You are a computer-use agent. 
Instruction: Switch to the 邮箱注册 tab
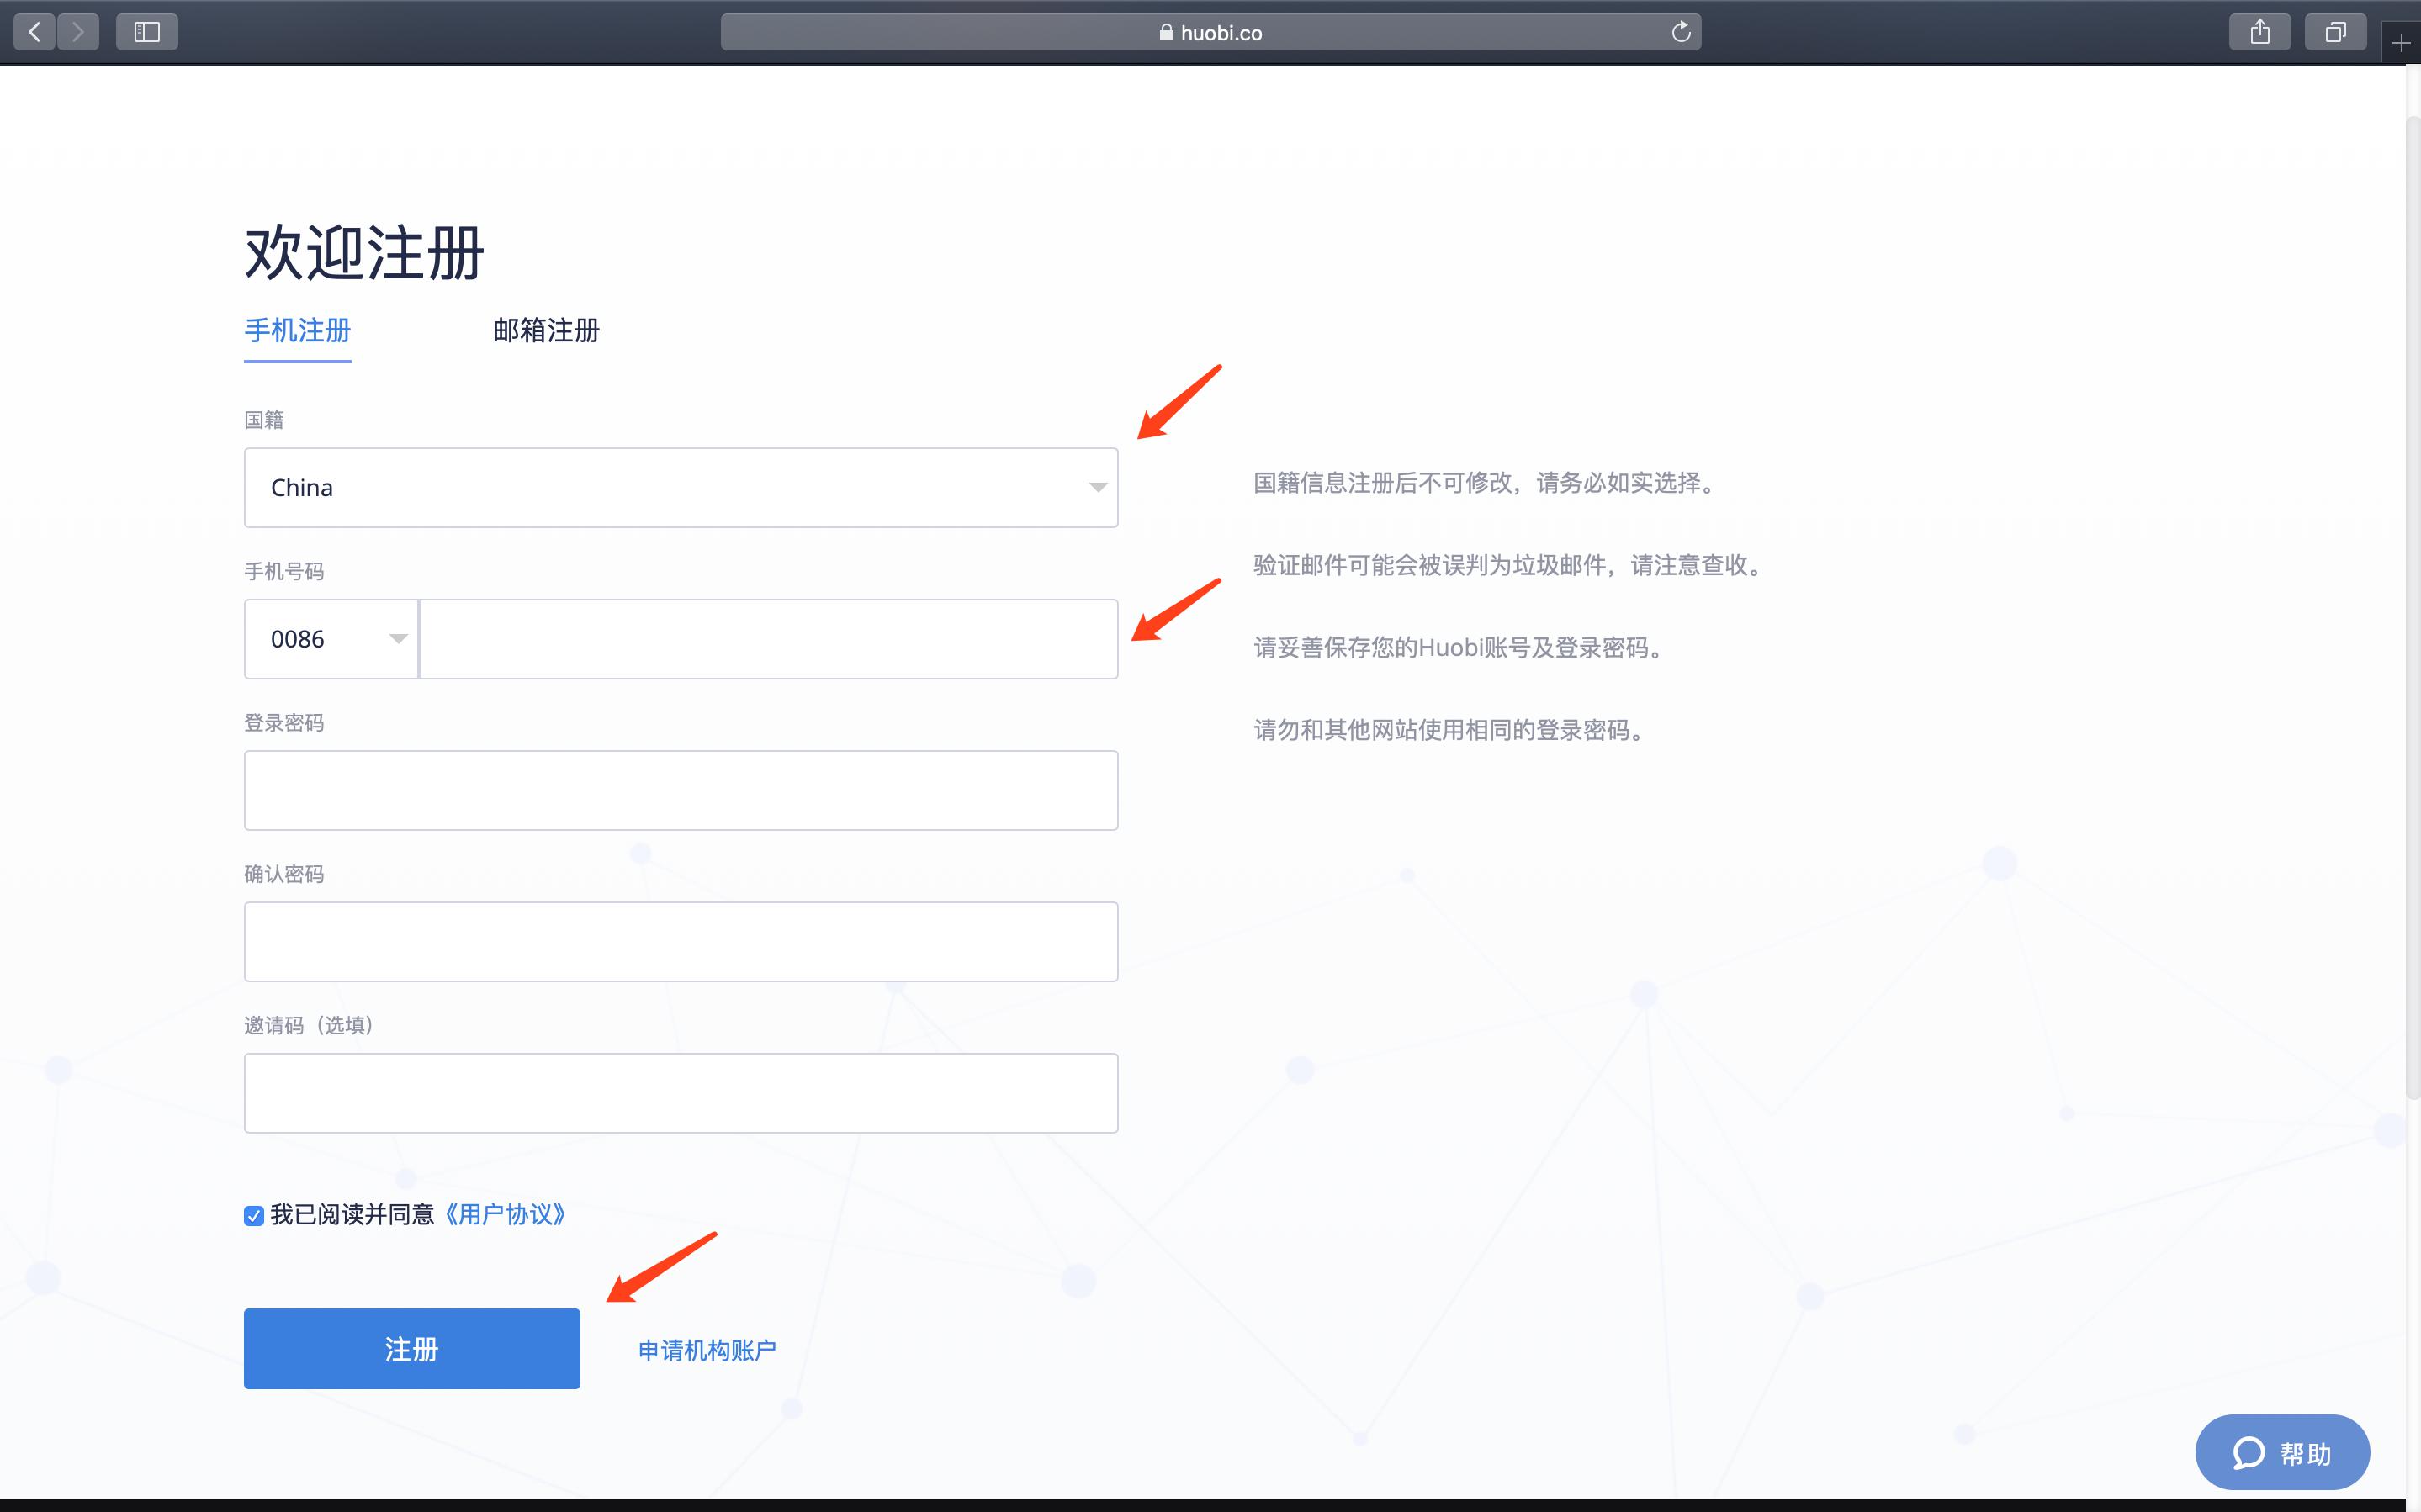(546, 331)
